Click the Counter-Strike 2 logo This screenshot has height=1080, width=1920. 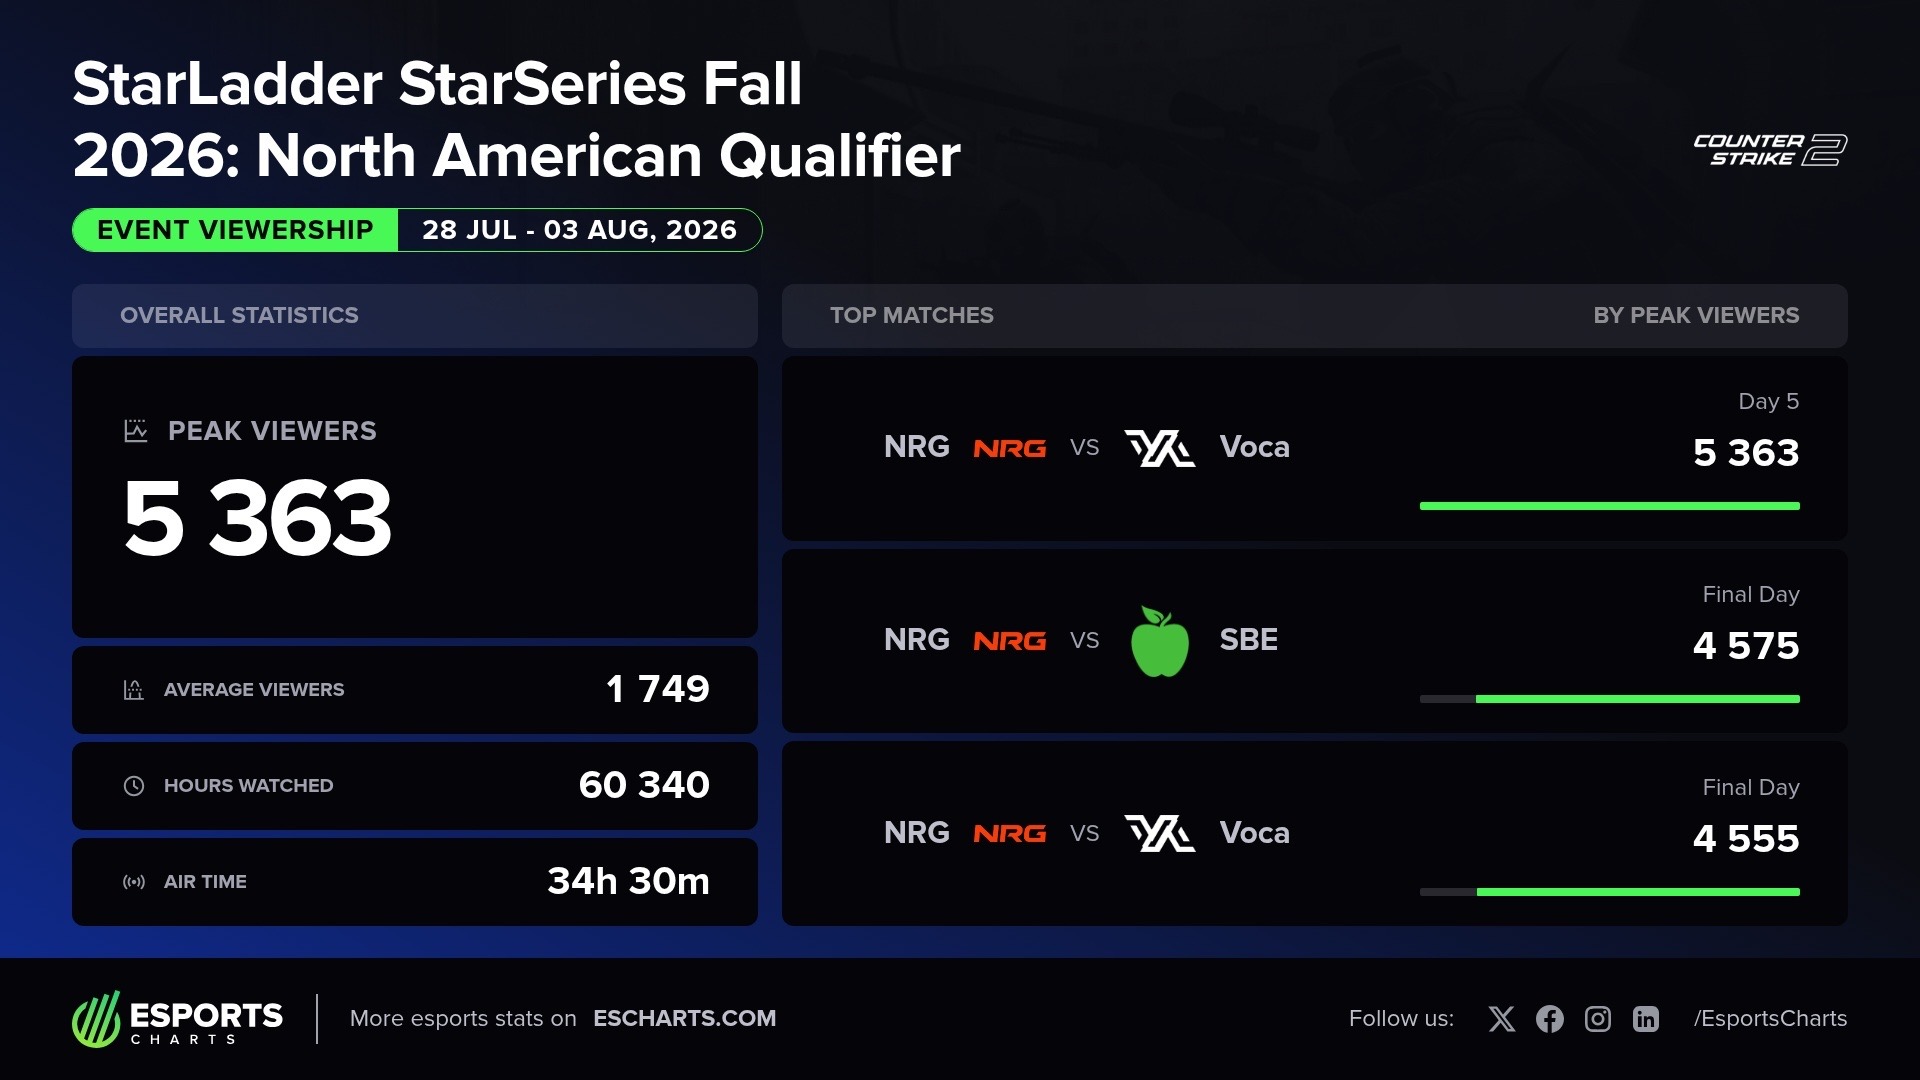[x=1770, y=150]
